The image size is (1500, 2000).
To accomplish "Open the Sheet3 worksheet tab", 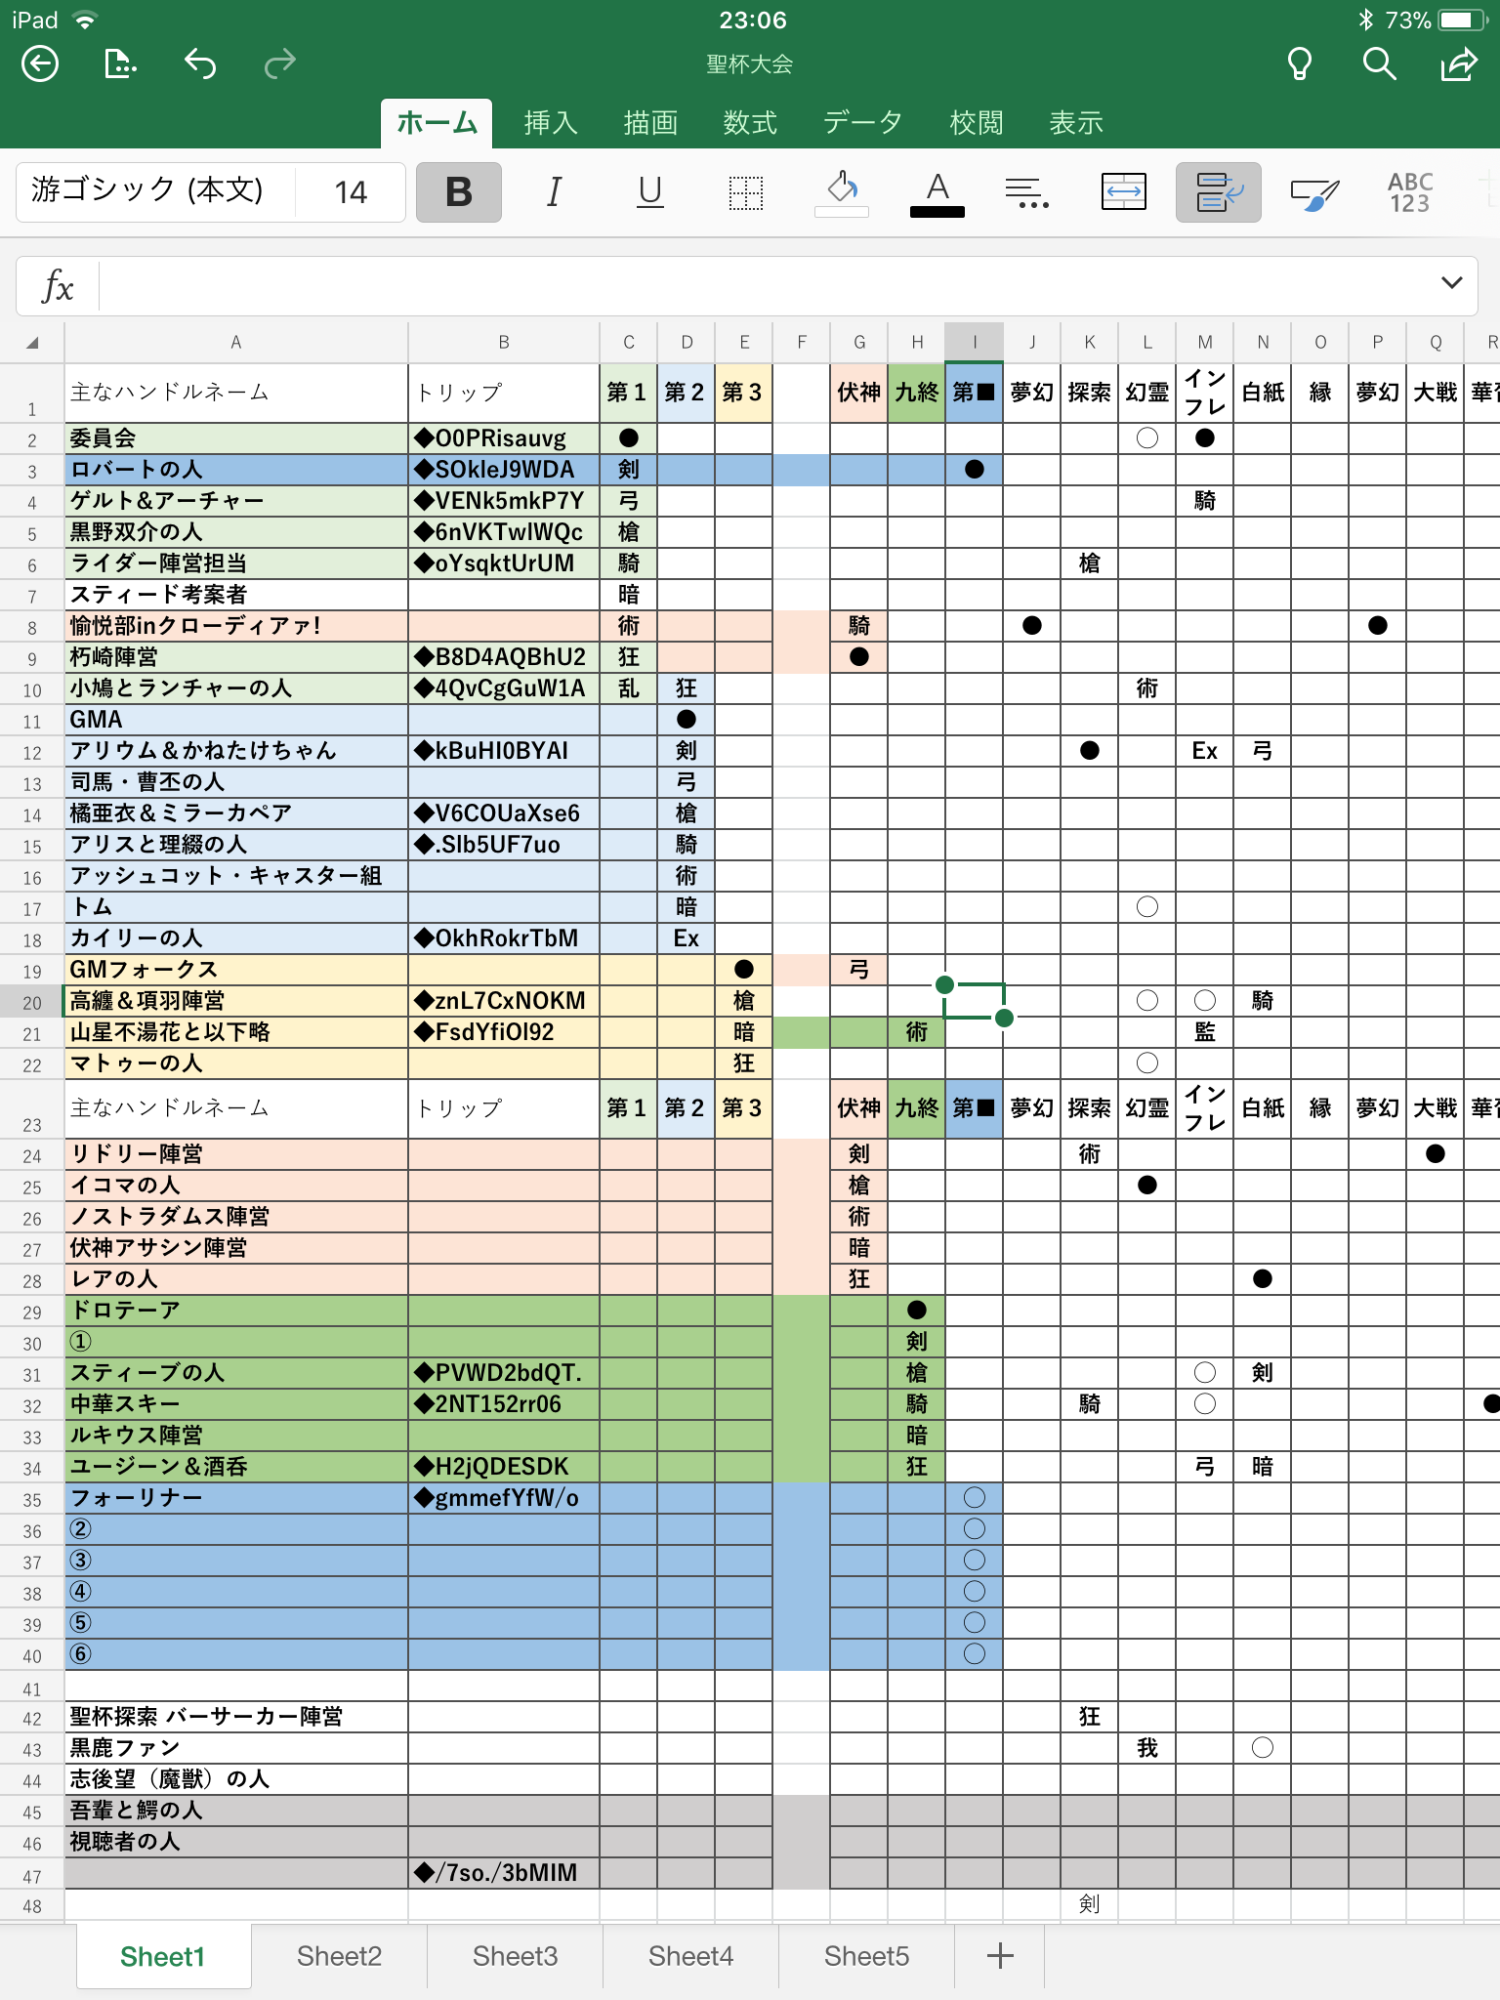I will (515, 1956).
